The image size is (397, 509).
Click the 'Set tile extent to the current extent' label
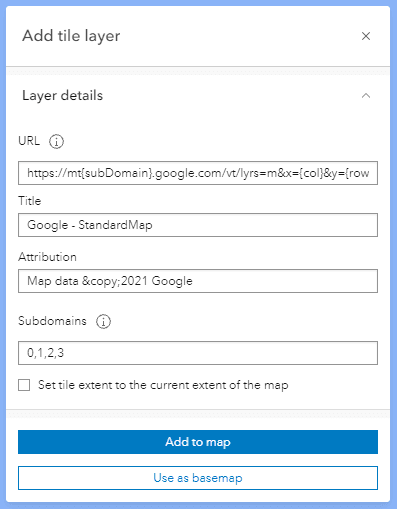(x=163, y=385)
